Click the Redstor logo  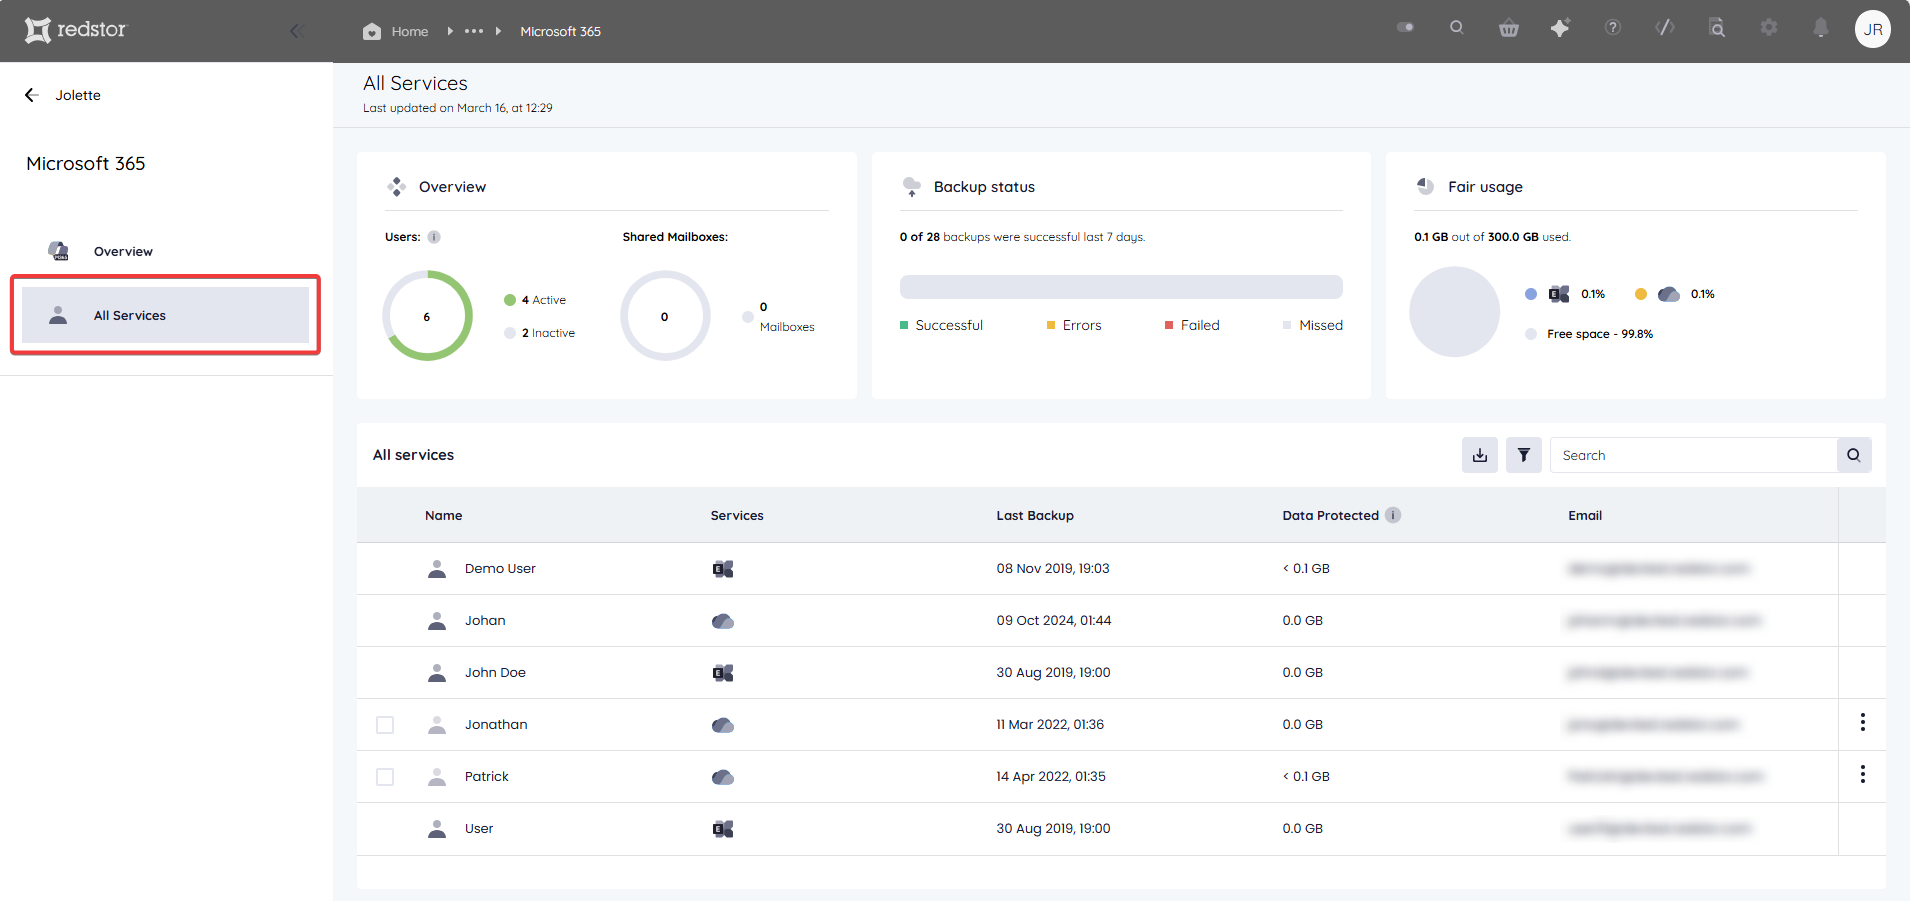click(76, 30)
